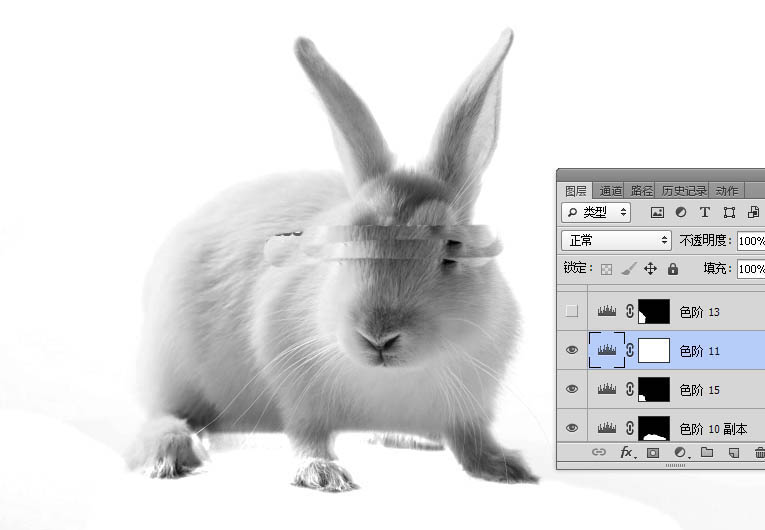Hide the 色阶 10 副本 layer
Image resolution: width=765 pixels, height=530 pixels.
point(572,428)
